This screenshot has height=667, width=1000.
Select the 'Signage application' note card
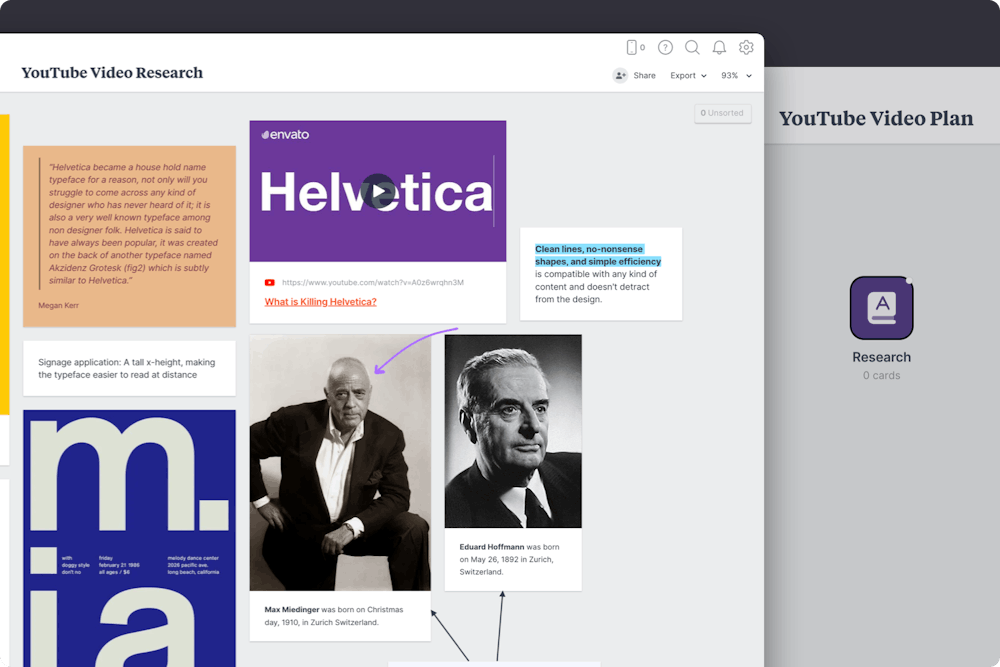point(129,368)
